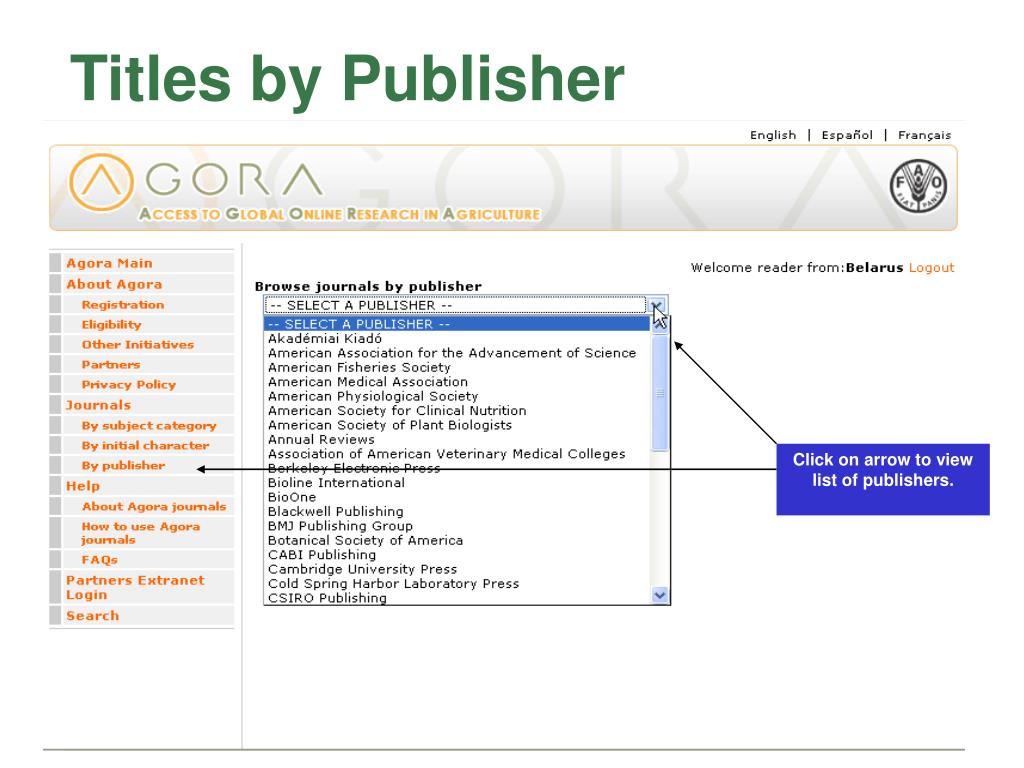Click the Logout link
1024x768 pixels.
pos(931,268)
